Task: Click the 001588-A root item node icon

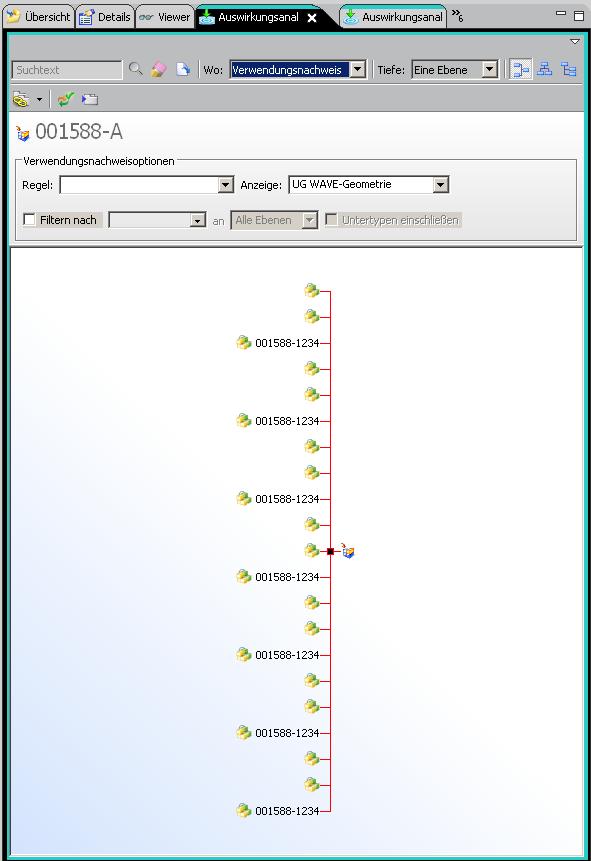Action: (x=347, y=551)
